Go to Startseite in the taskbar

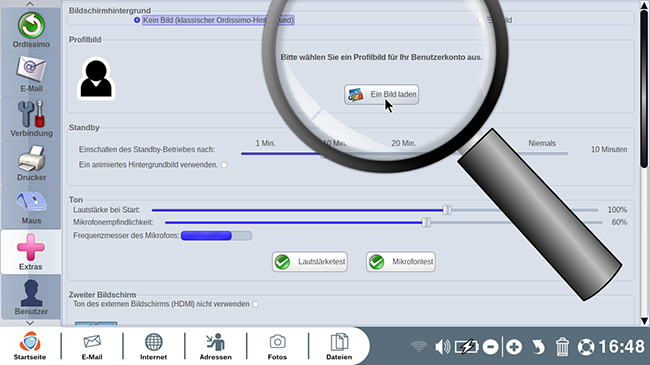click(30, 346)
